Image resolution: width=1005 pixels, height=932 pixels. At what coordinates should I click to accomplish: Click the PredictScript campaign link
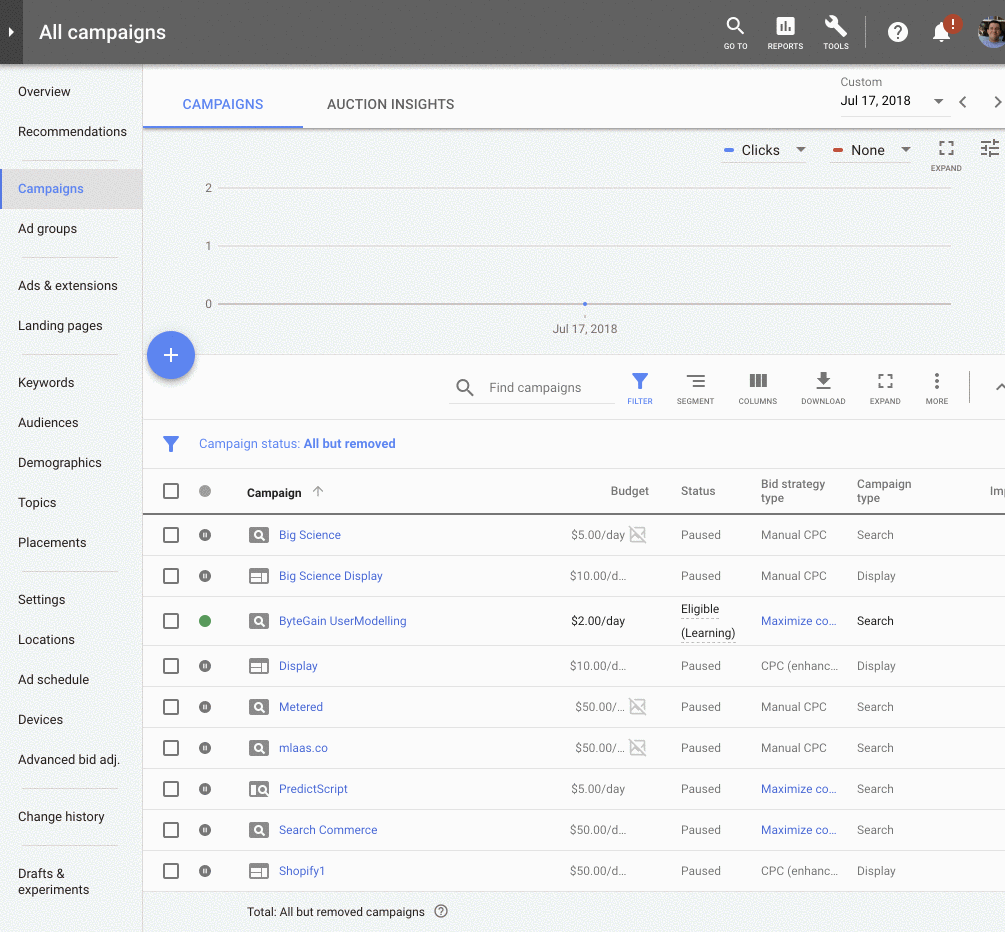(x=313, y=789)
